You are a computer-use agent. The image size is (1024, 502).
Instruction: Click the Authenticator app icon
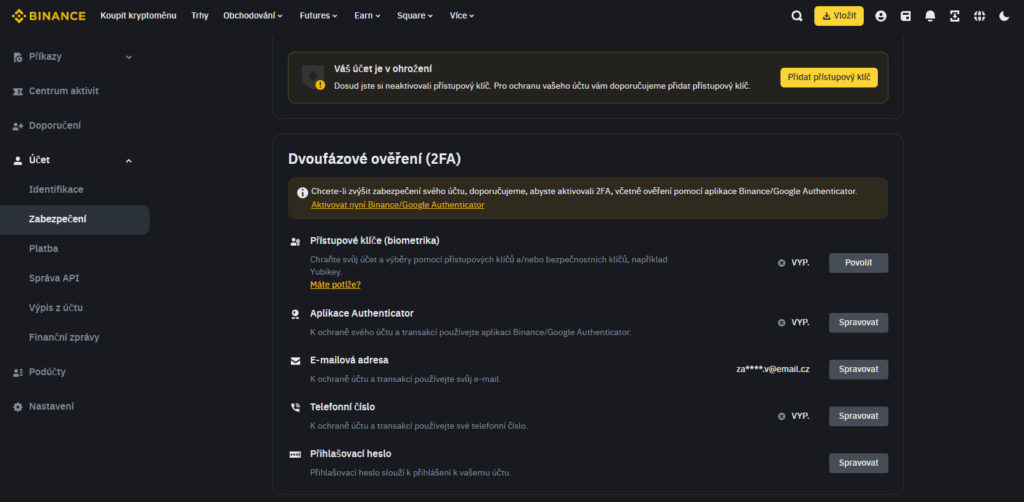tap(295, 315)
